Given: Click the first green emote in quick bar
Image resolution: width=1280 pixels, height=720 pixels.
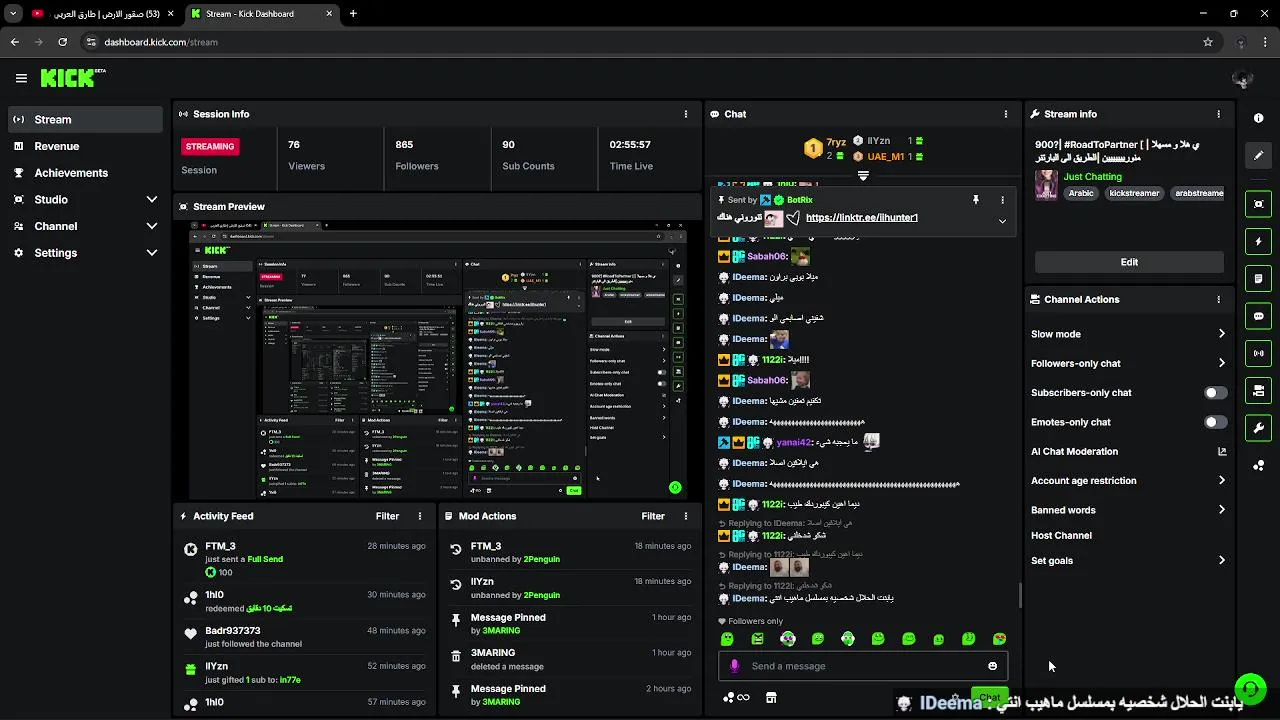Looking at the screenshot, I should (x=727, y=639).
